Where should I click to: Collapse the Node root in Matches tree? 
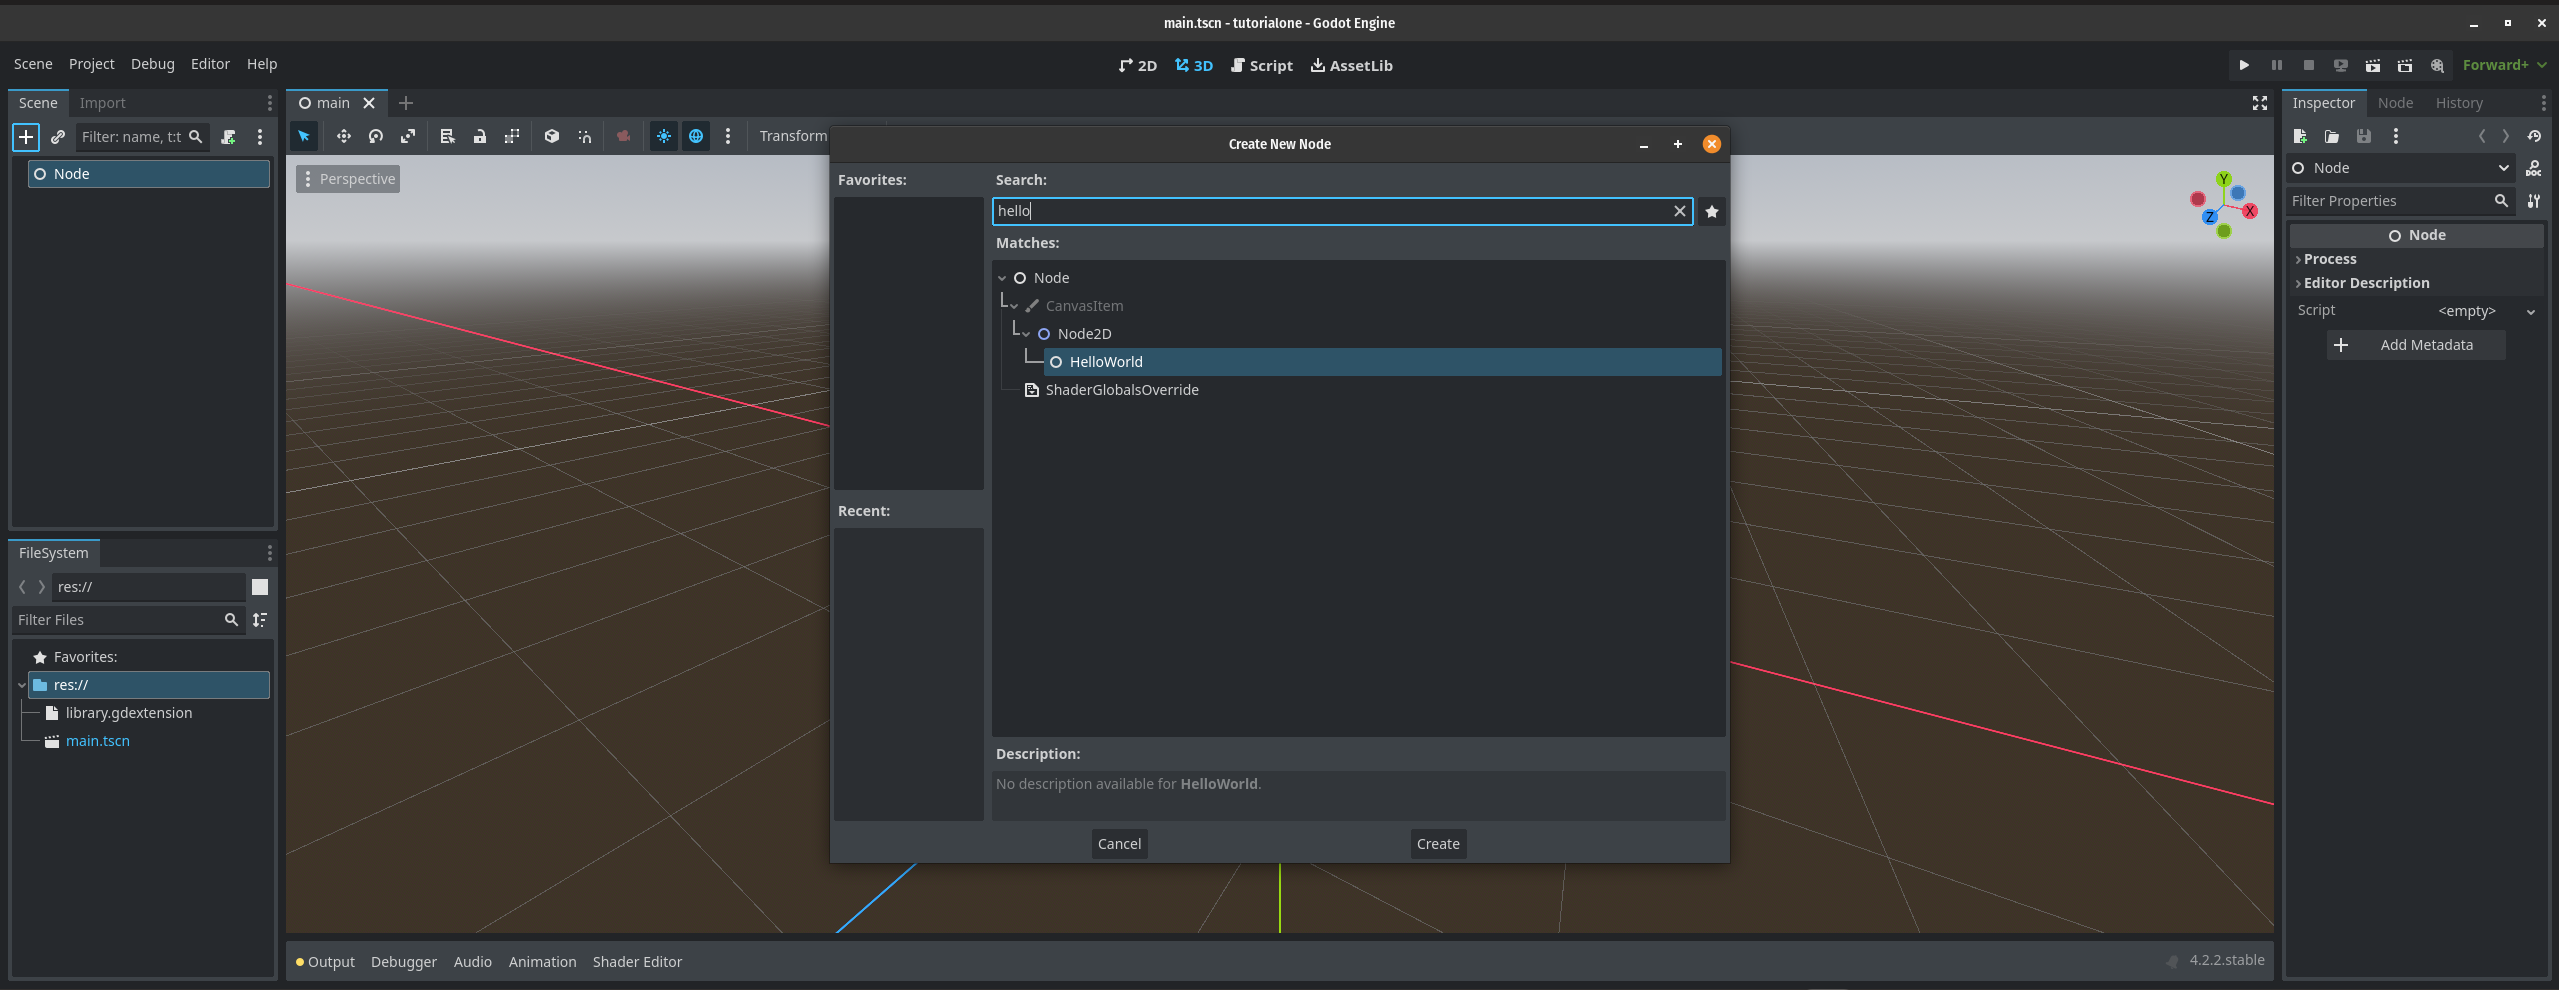coord(1002,278)
